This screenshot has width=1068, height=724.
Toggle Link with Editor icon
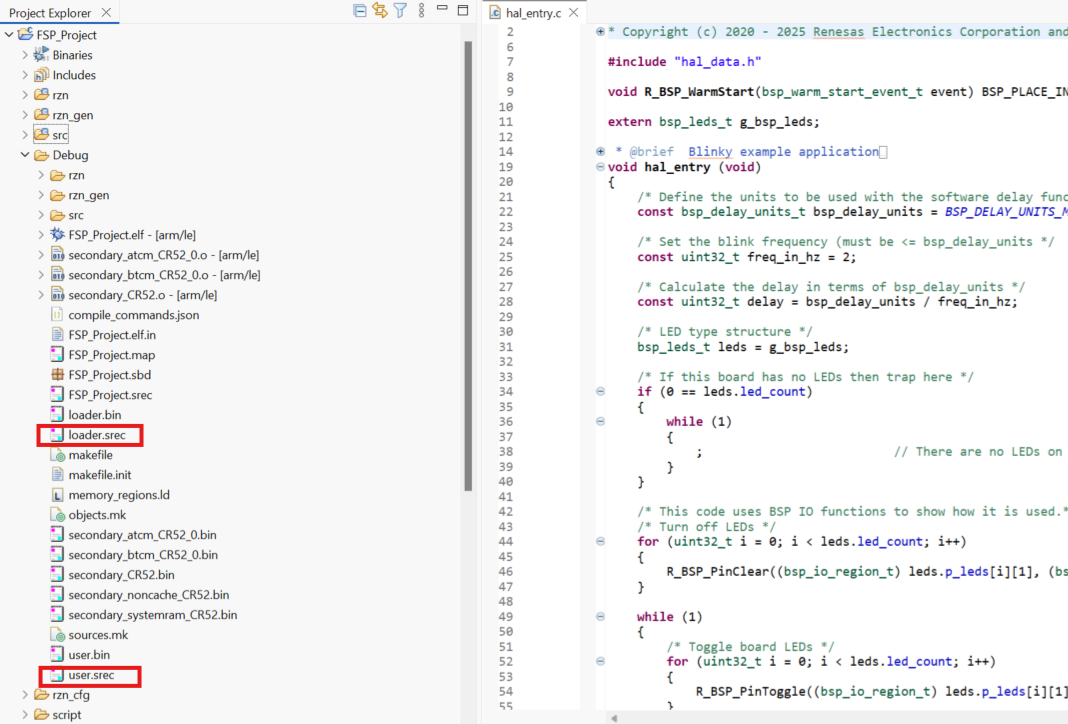click(378, 9)
